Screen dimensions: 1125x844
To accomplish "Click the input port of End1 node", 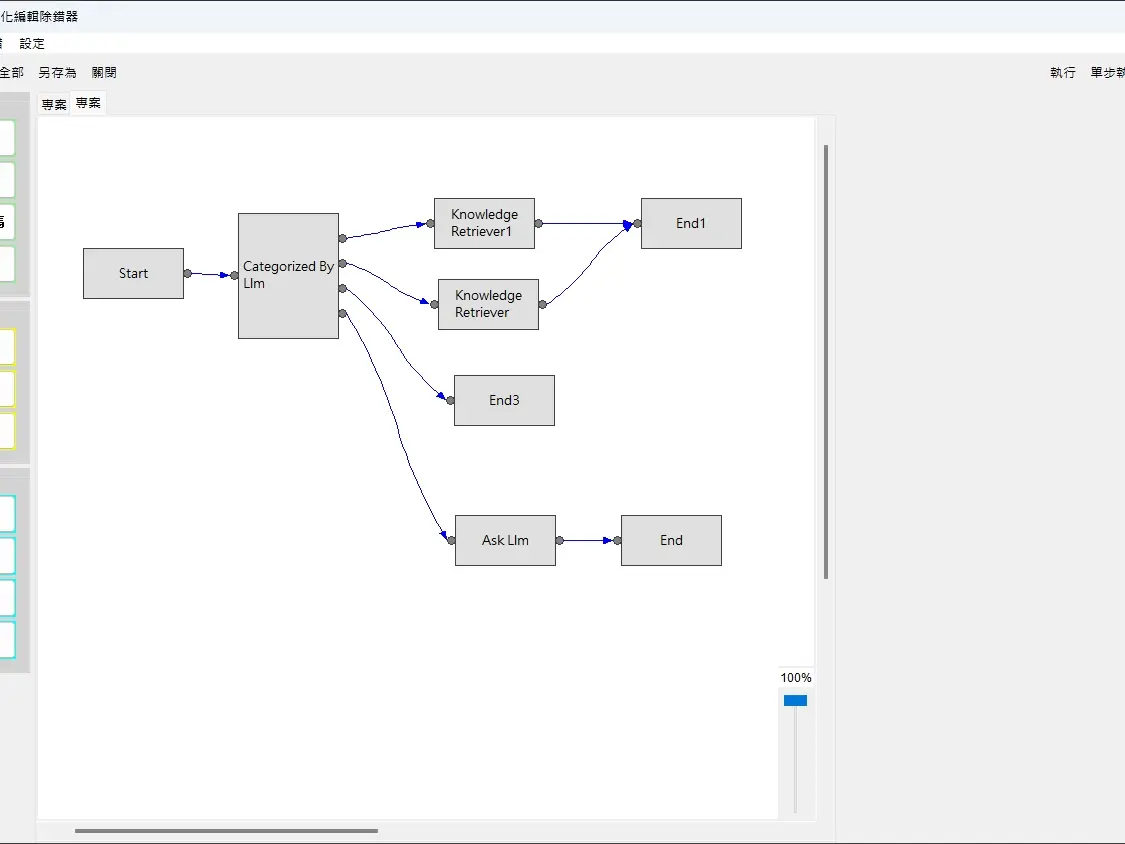I will pyautogui.click(x=637, y=223).
